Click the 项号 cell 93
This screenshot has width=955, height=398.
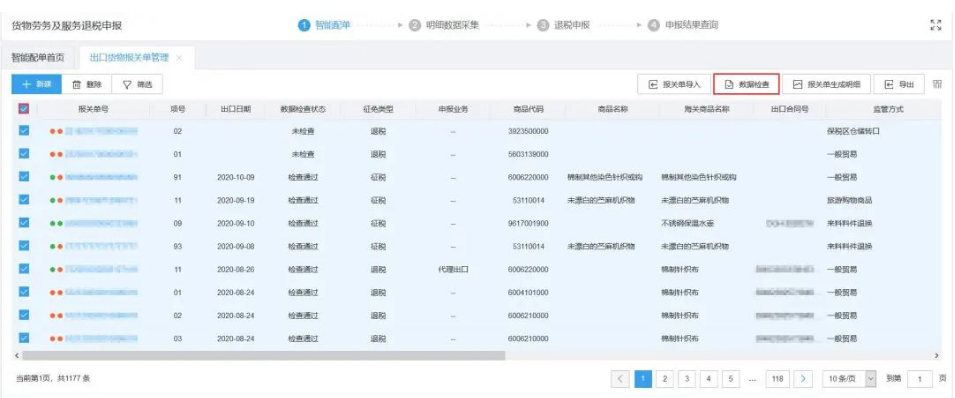tap(177, 246)
